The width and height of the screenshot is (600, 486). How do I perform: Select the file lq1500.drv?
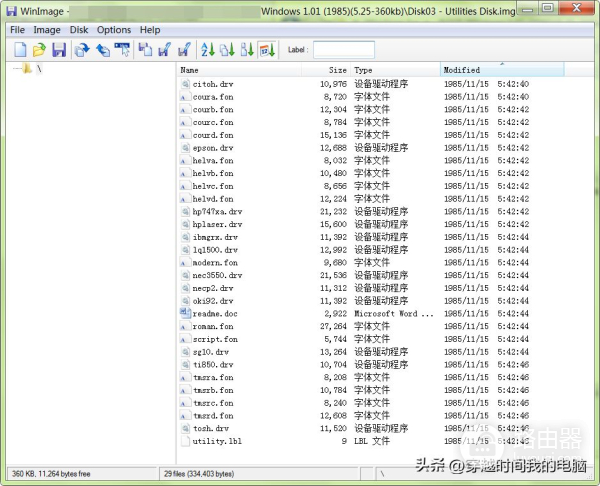pos(215,250)
